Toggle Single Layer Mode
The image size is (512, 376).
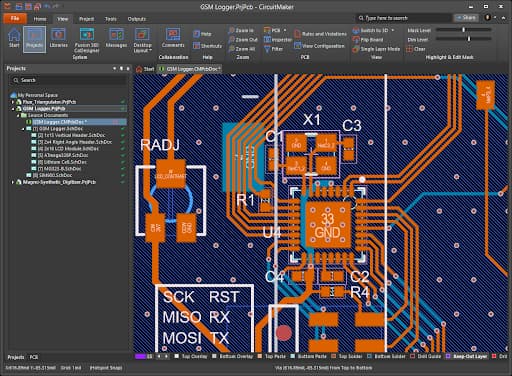coord(376,49)
